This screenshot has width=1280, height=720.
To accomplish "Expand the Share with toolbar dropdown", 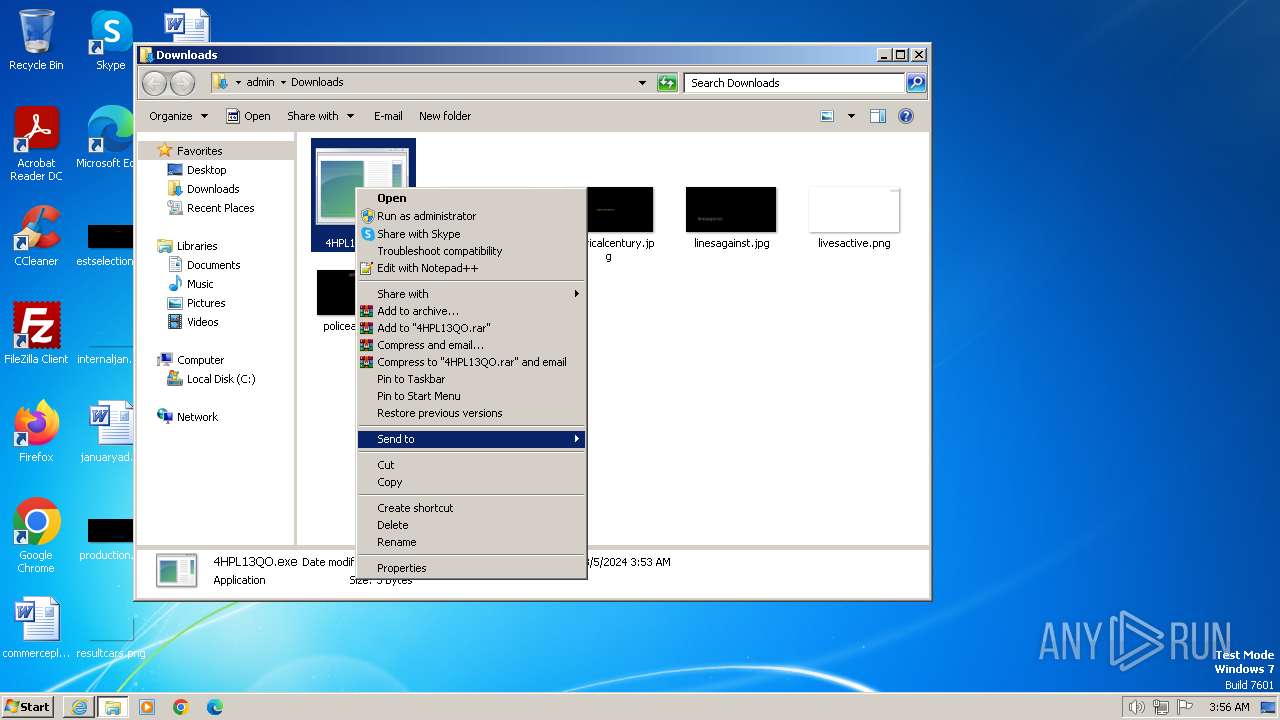I will (320, 116).
